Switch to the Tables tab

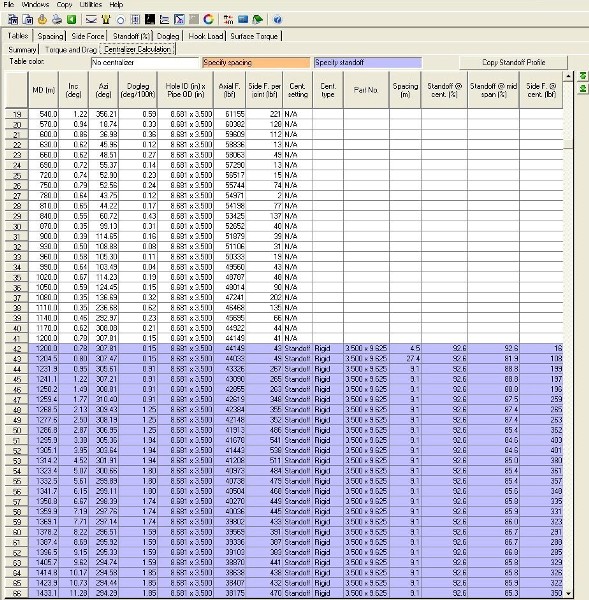click(x=18, y=36)
